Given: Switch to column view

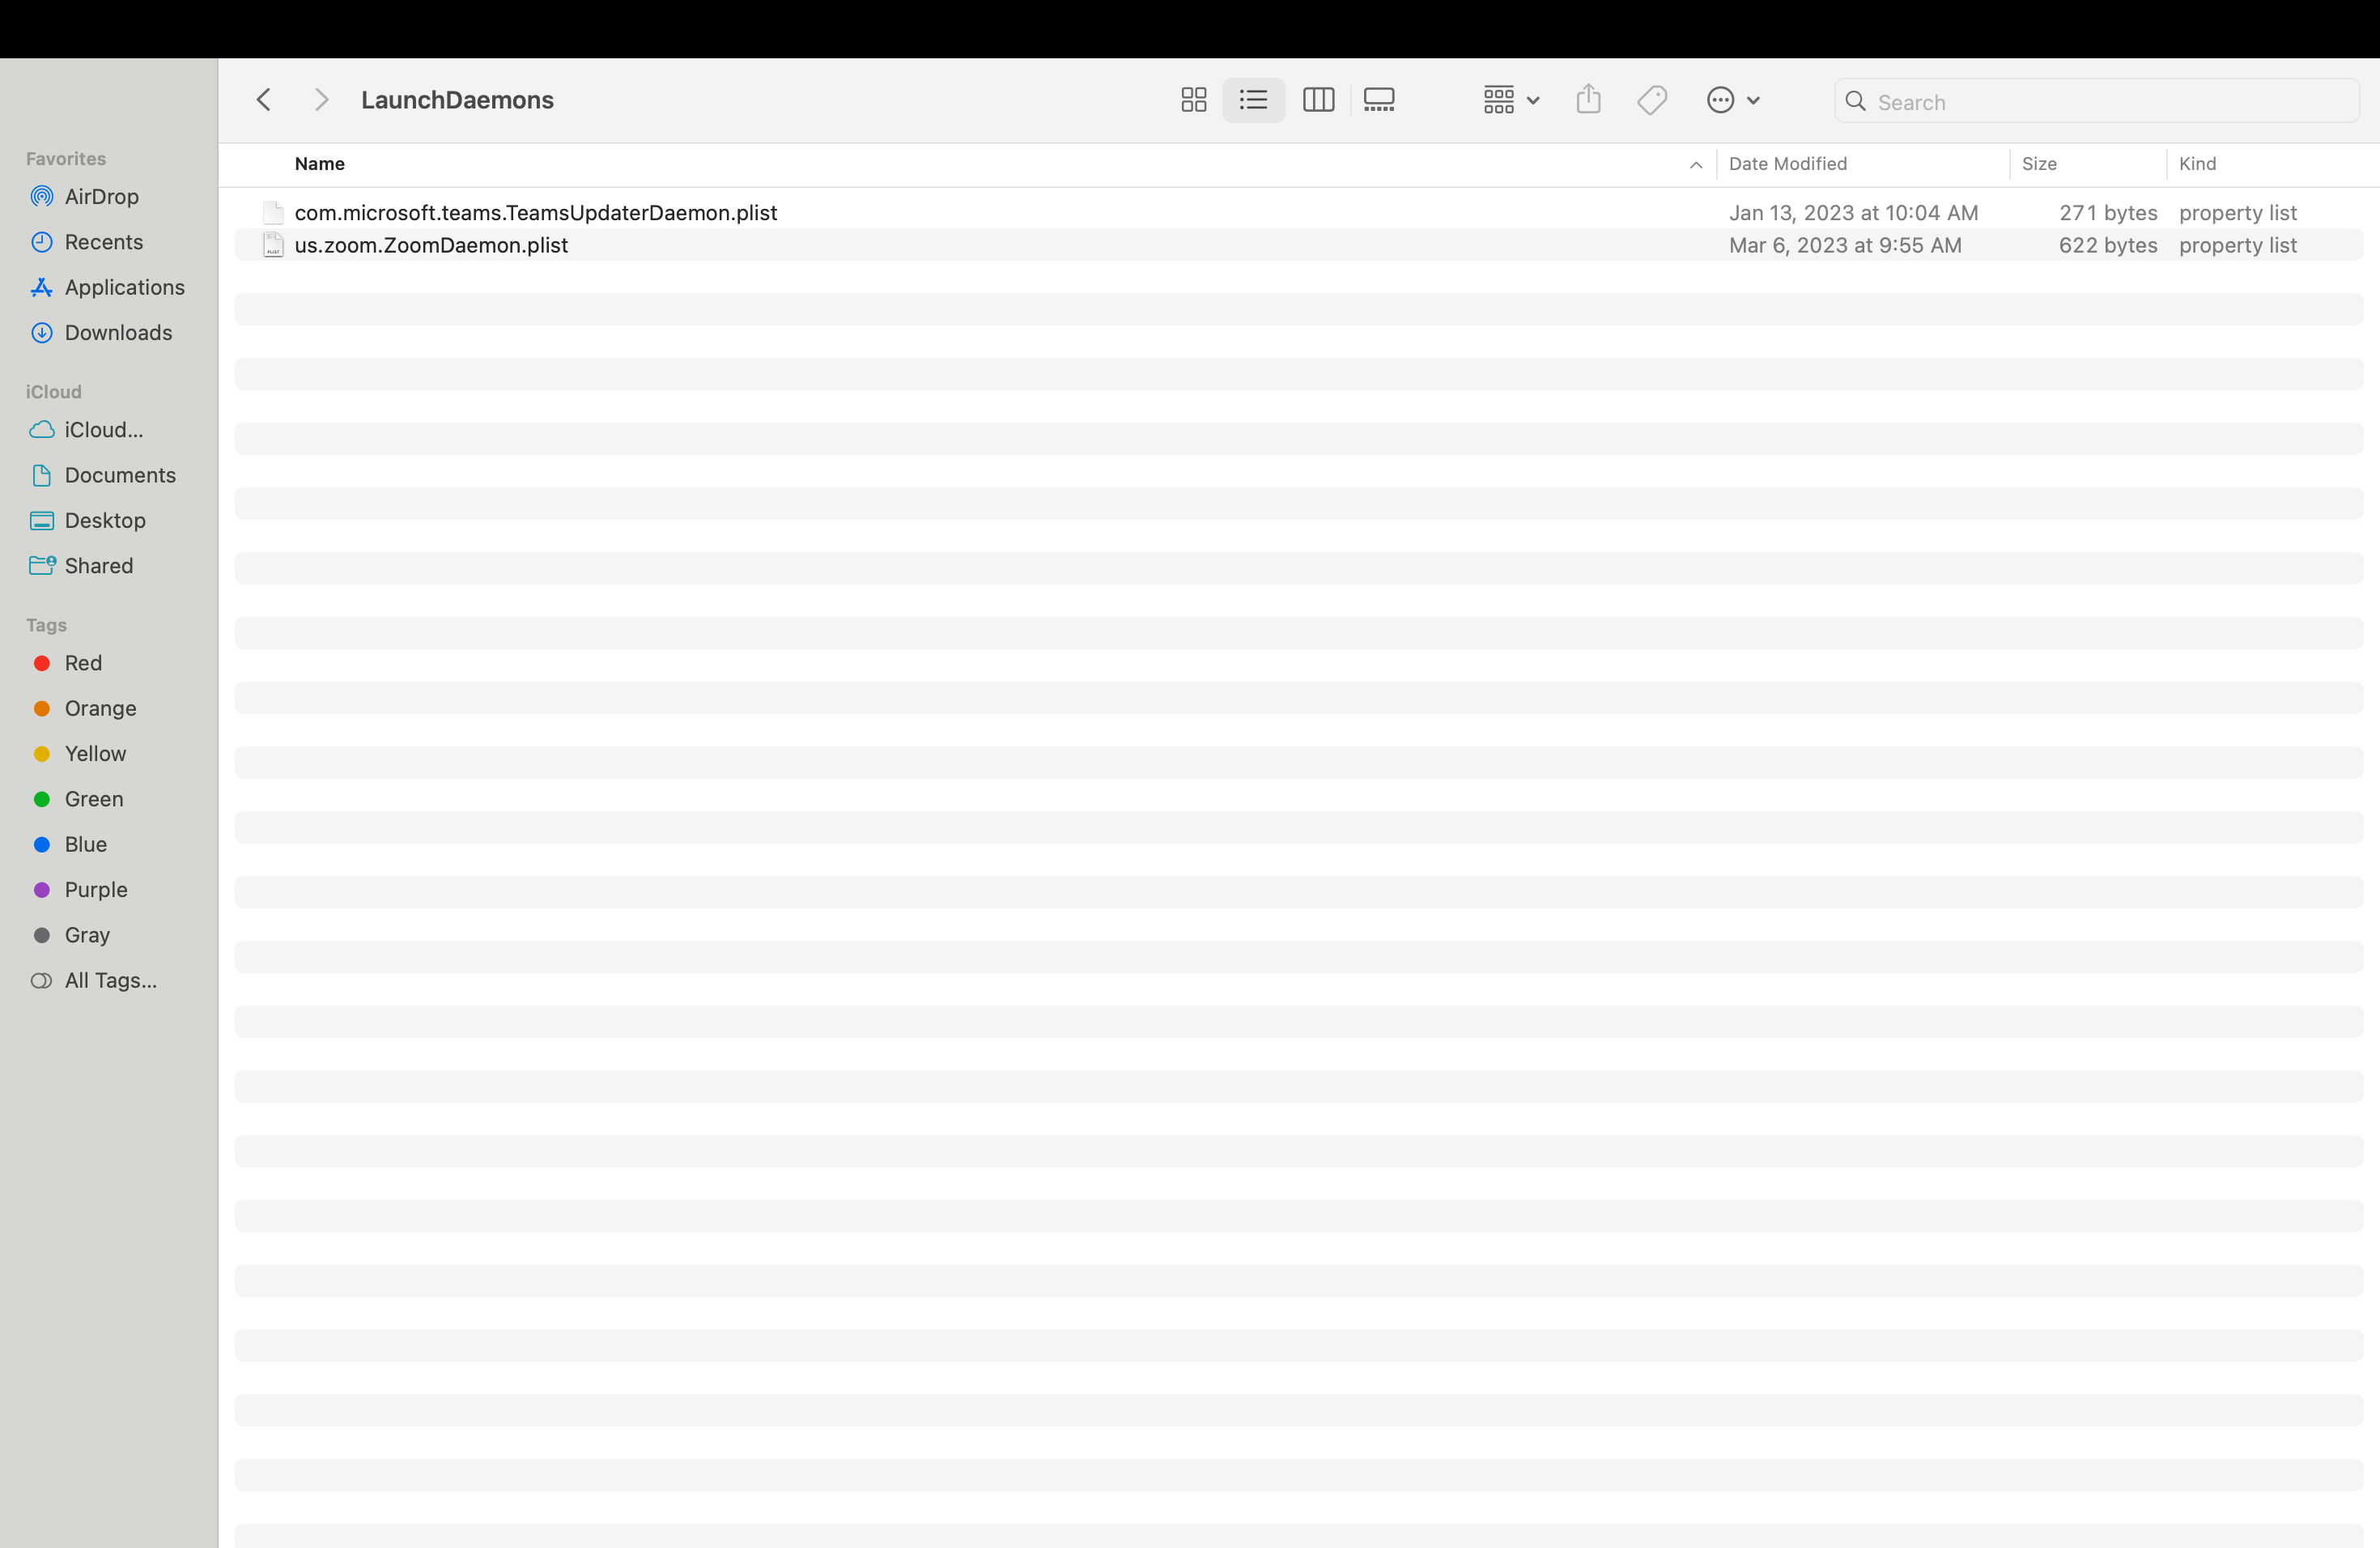Looking at the screenshot, I should (x=1318, y=100).
